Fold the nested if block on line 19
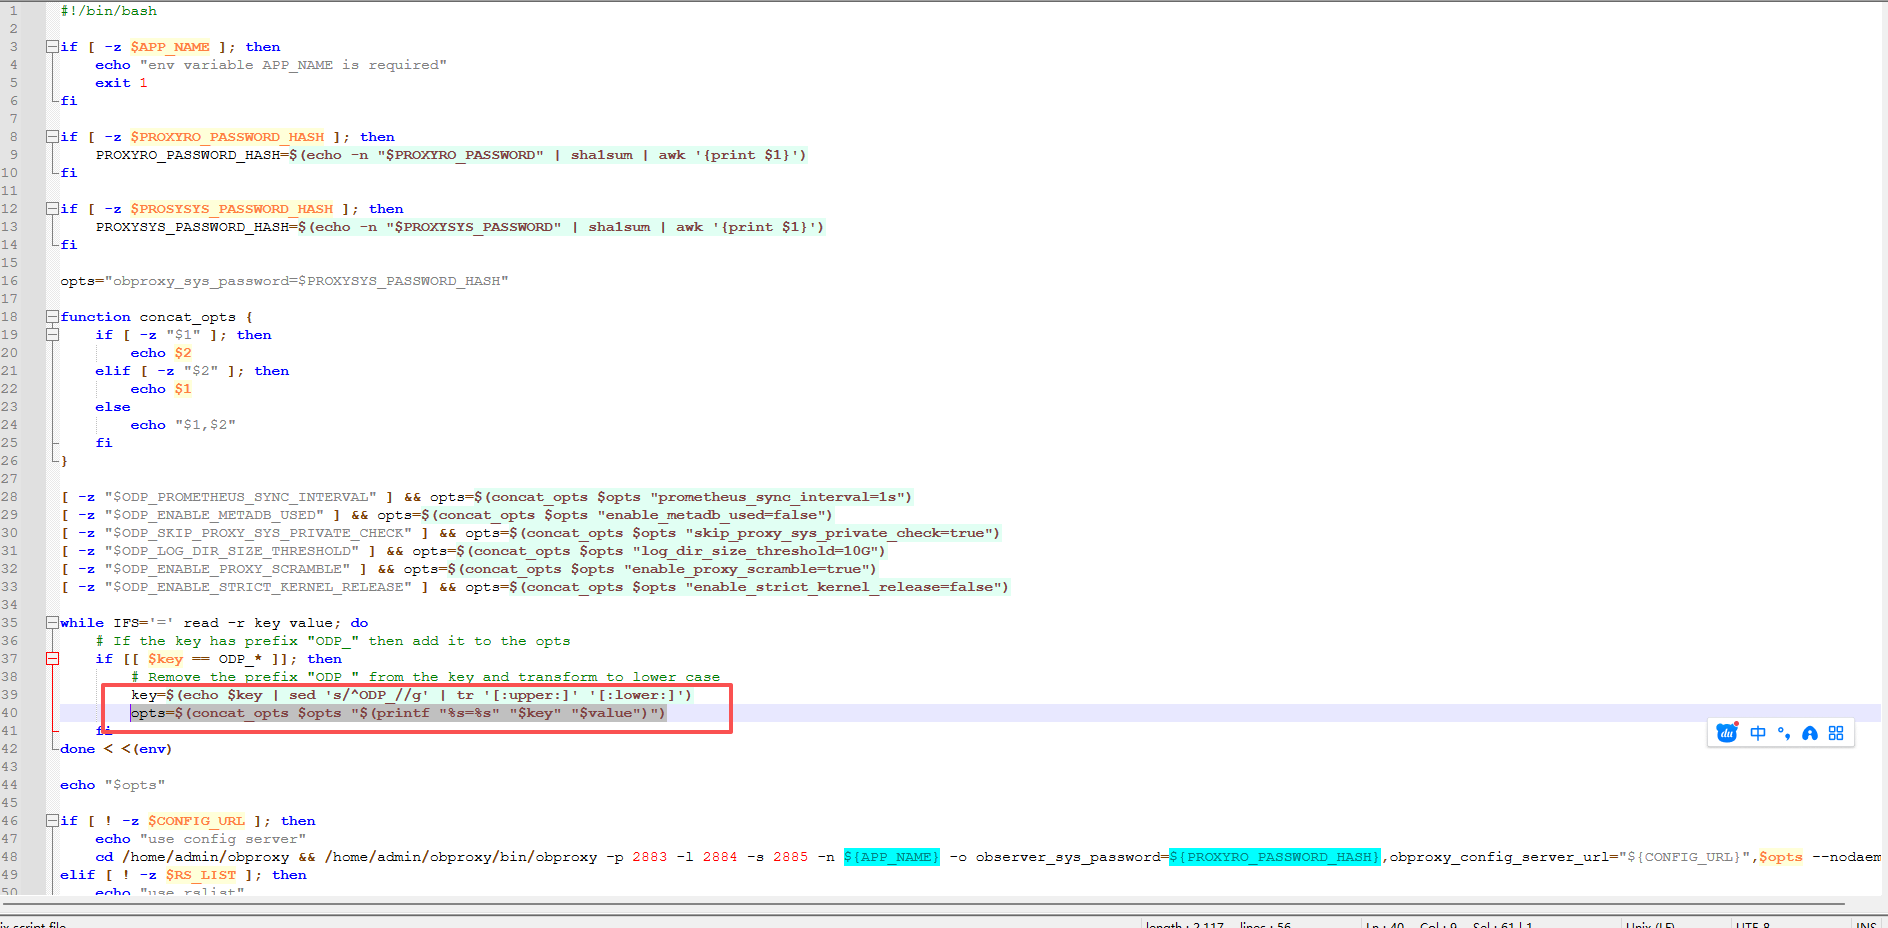The height and width of the screenshot is (928, 1888). [x=52, y=335]
